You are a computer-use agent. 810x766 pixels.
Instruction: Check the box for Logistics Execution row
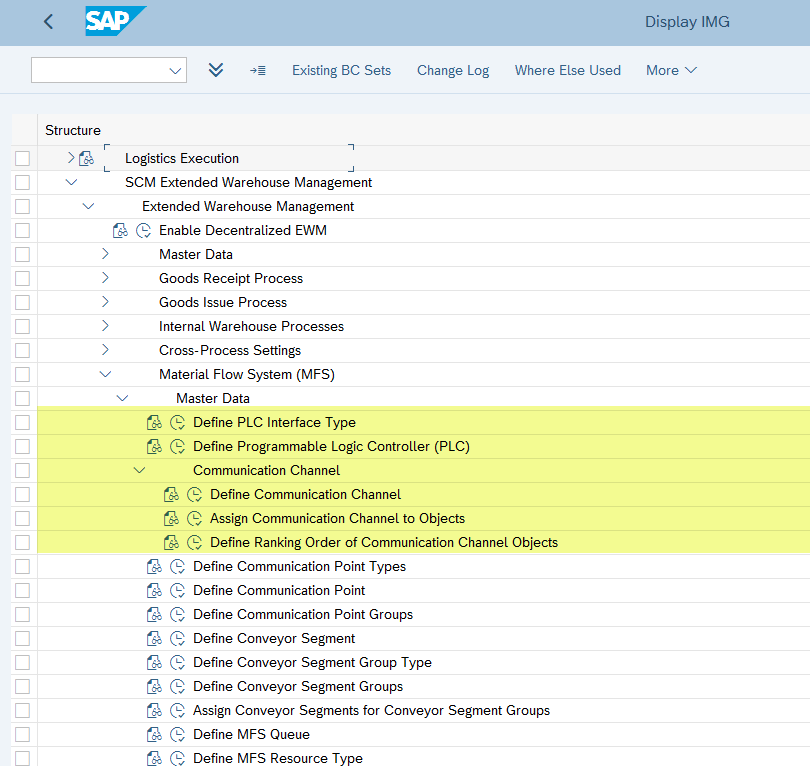pos(22,159)
